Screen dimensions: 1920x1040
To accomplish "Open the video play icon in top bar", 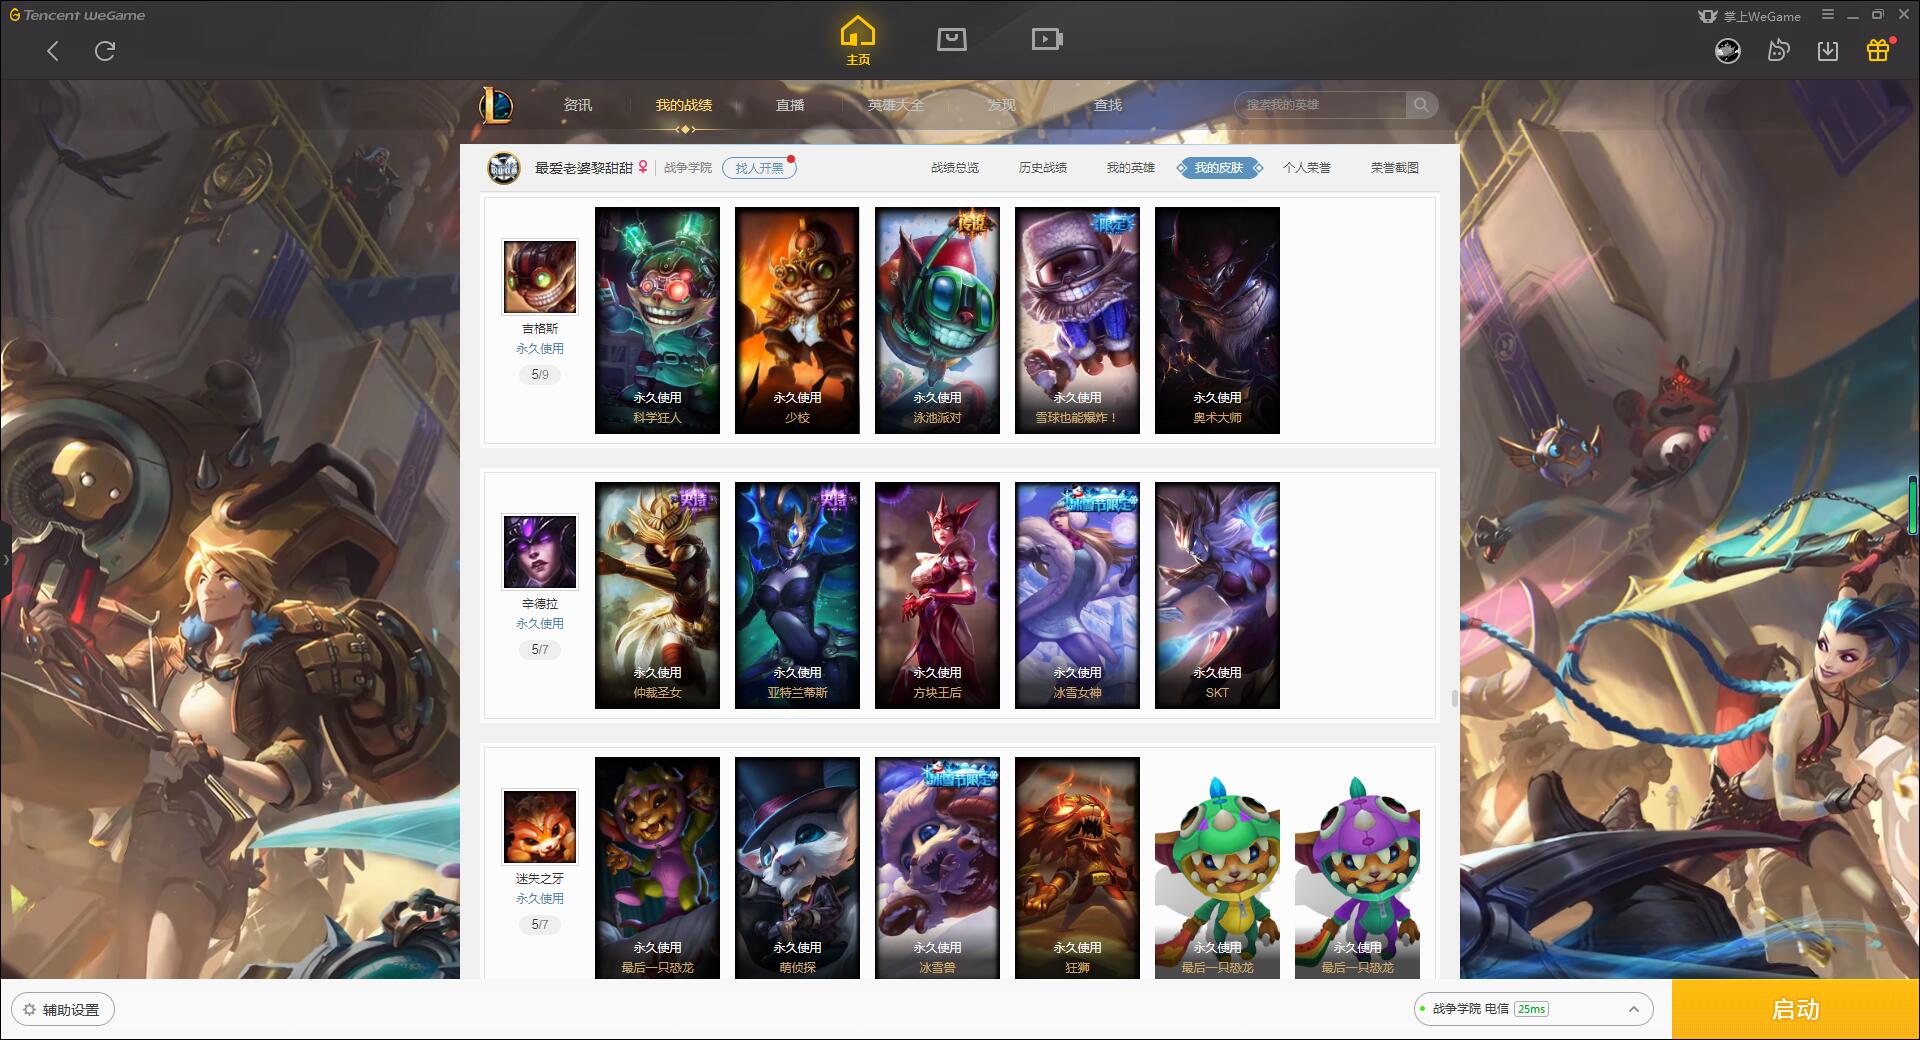I will click(1047, 40).
